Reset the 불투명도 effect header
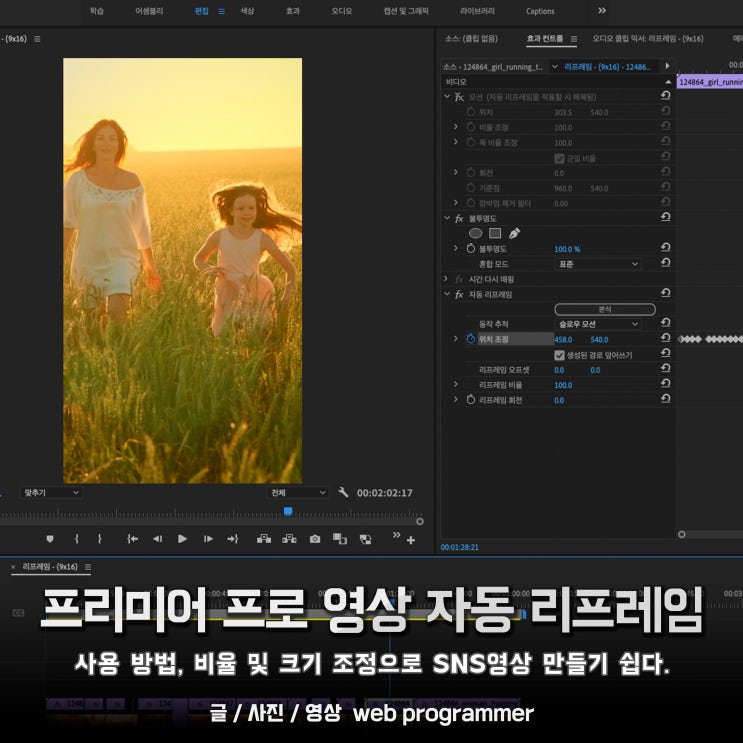This screenshot has height=743, width=743. tap(666, 217)
